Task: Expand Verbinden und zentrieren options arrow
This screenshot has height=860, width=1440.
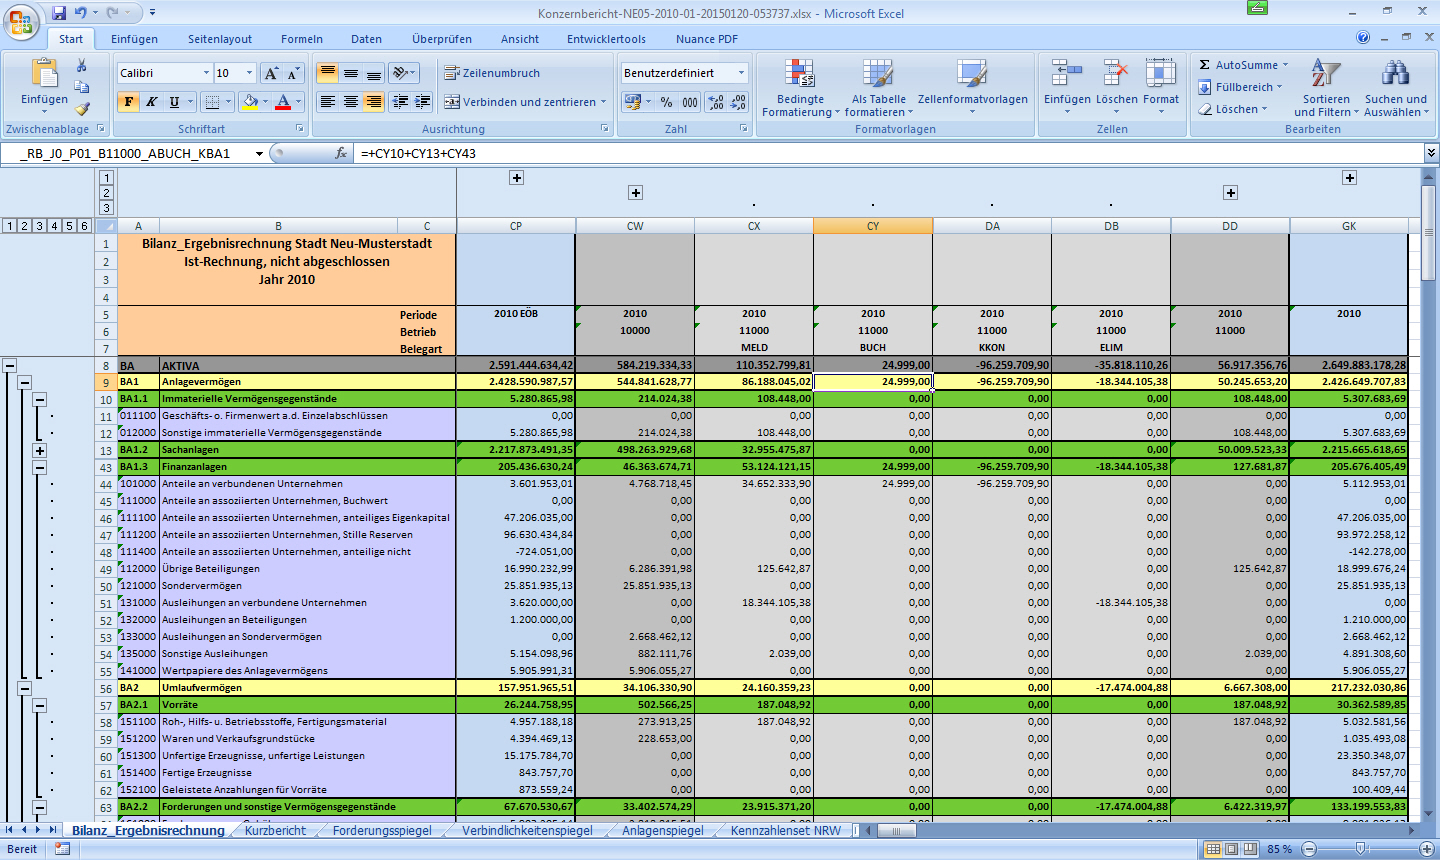Action: pos(604,102)
